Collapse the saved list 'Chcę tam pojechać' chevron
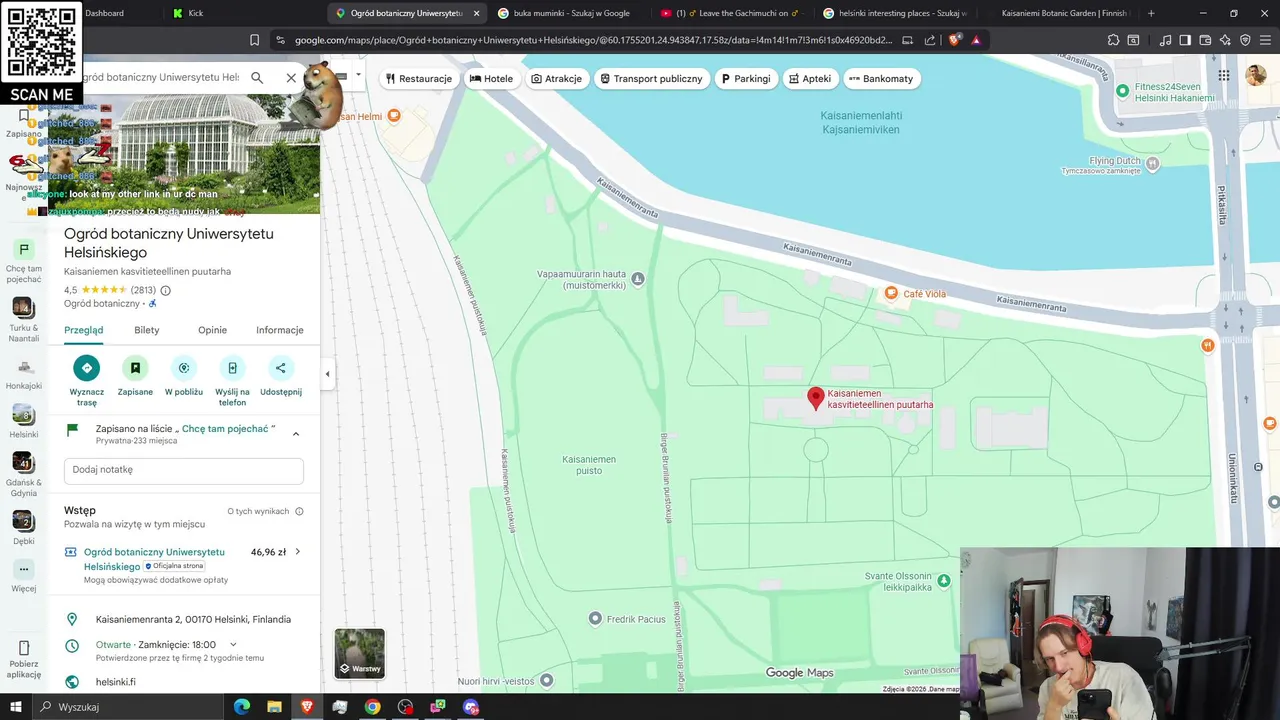This screenshot has width=1280, height=720. (x=296, y=433)
